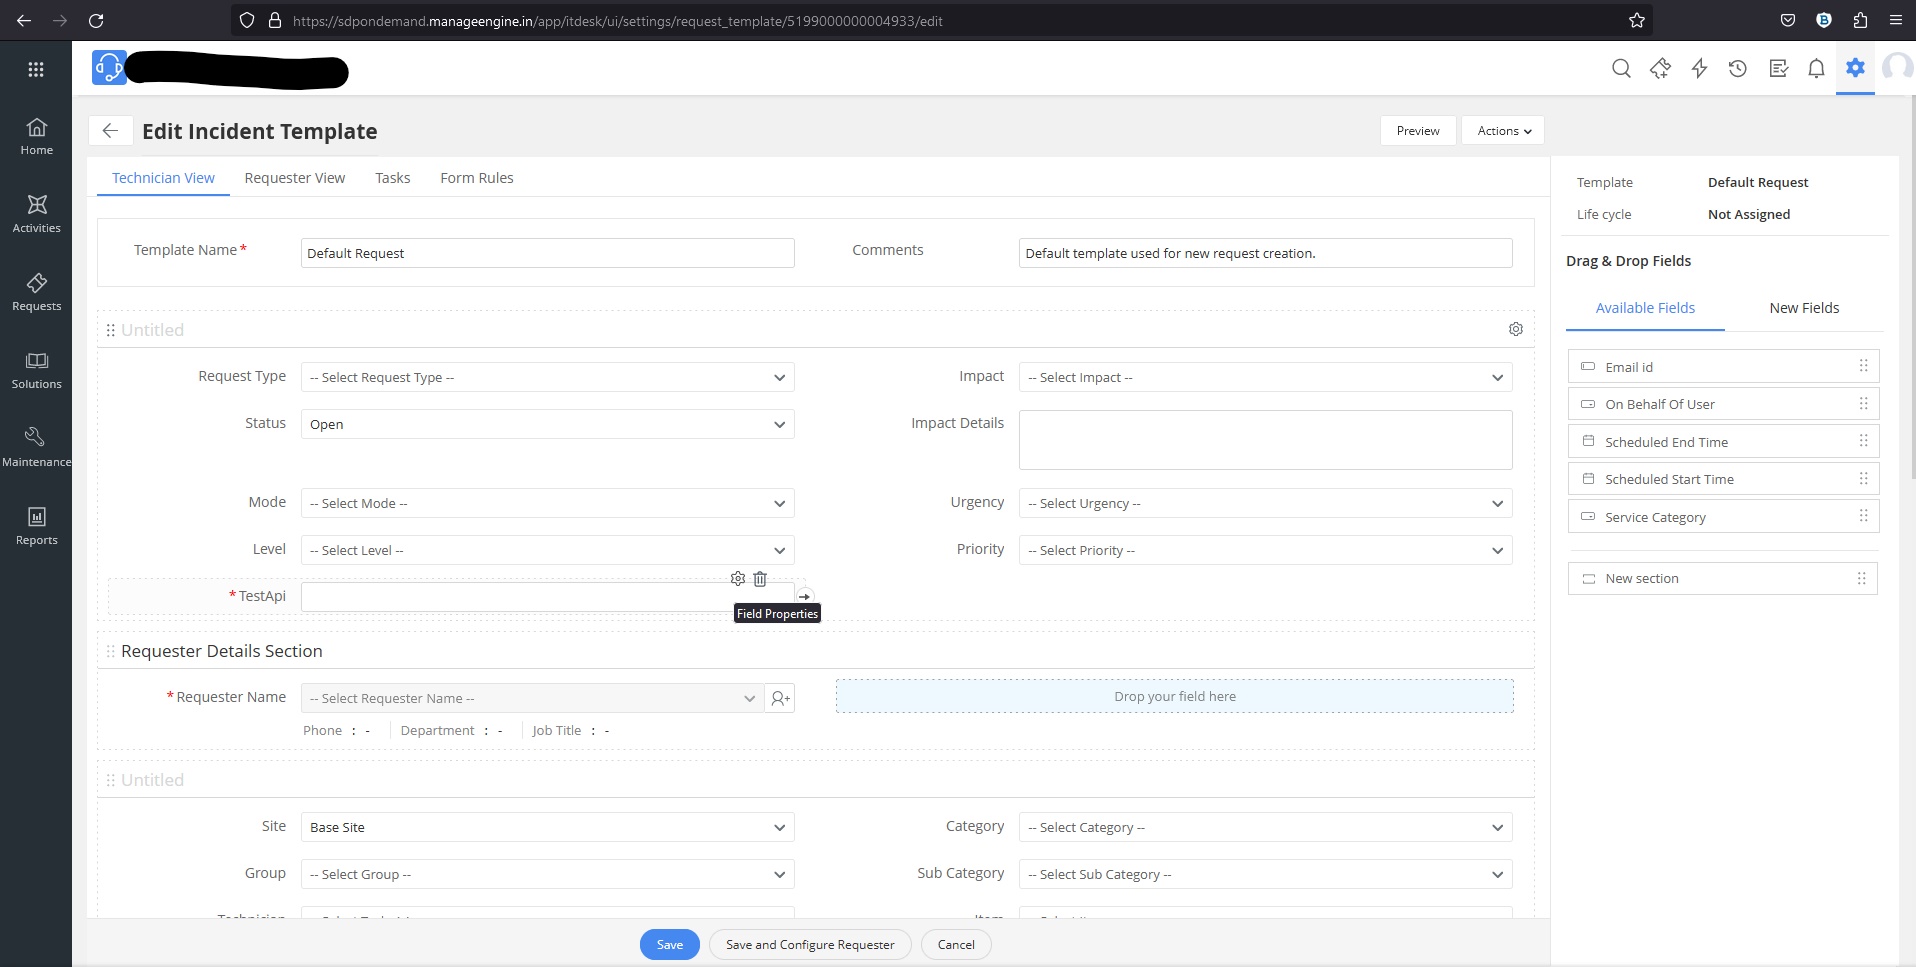Screen dimensions: 1916x967
Task: Open the Requests module in sidebar
Action: (x=37, y=292)
